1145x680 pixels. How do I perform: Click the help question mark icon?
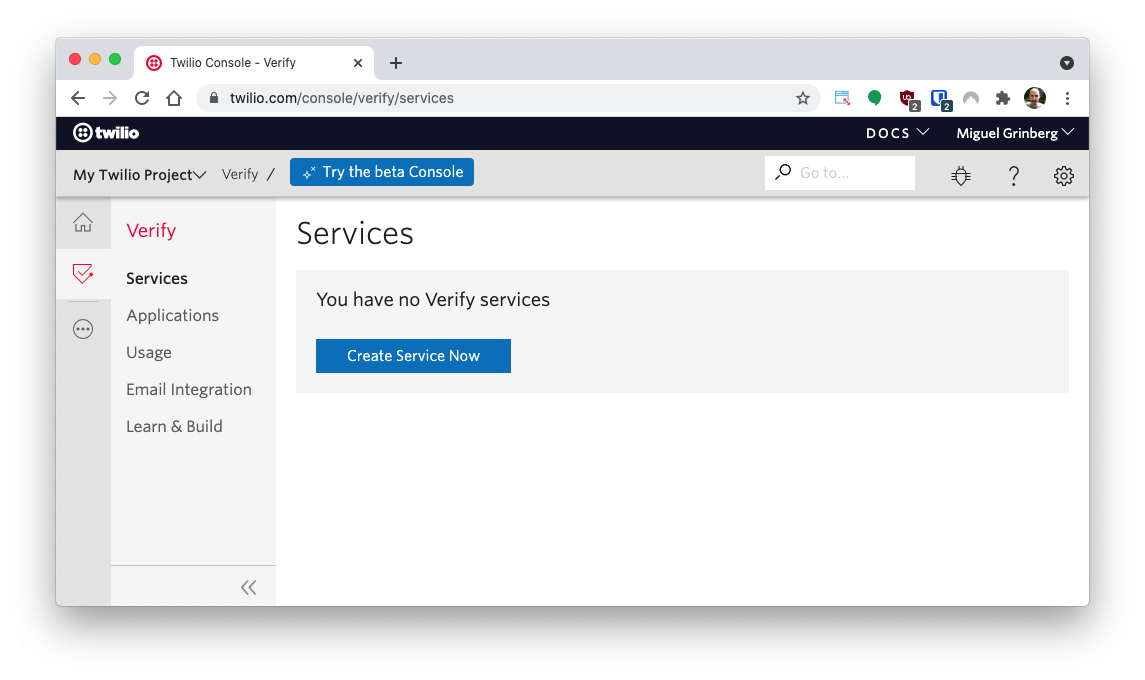point(1014,175)
